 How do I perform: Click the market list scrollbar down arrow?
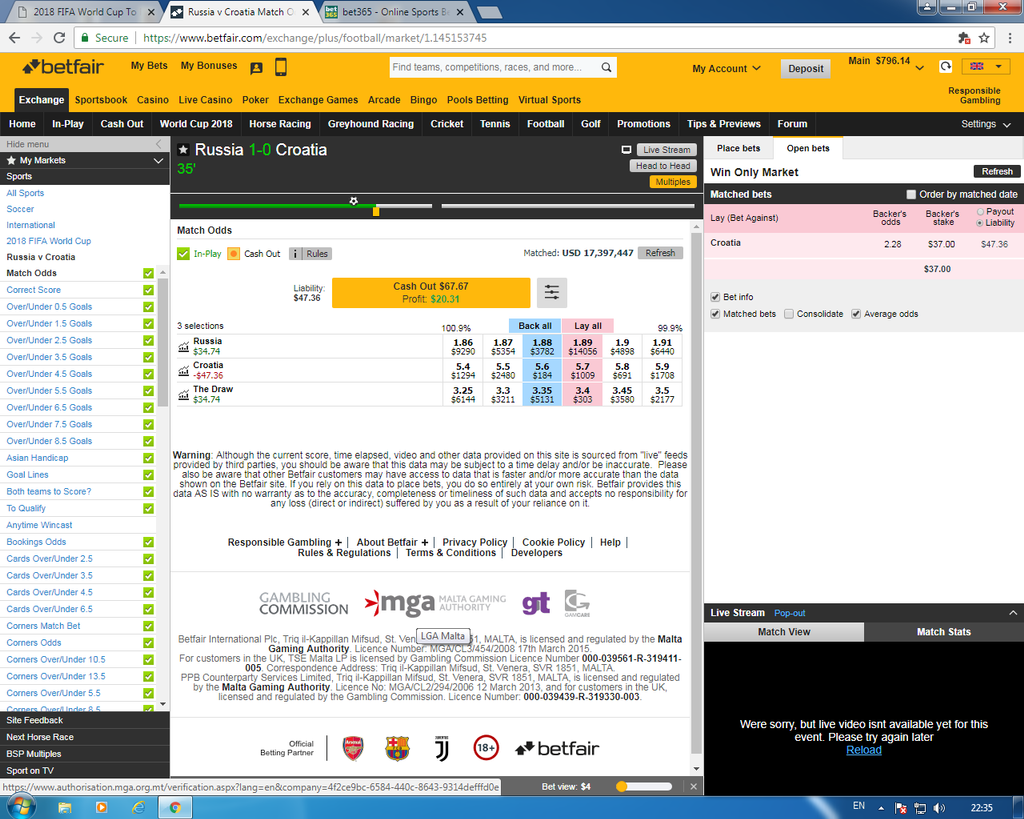163,704
